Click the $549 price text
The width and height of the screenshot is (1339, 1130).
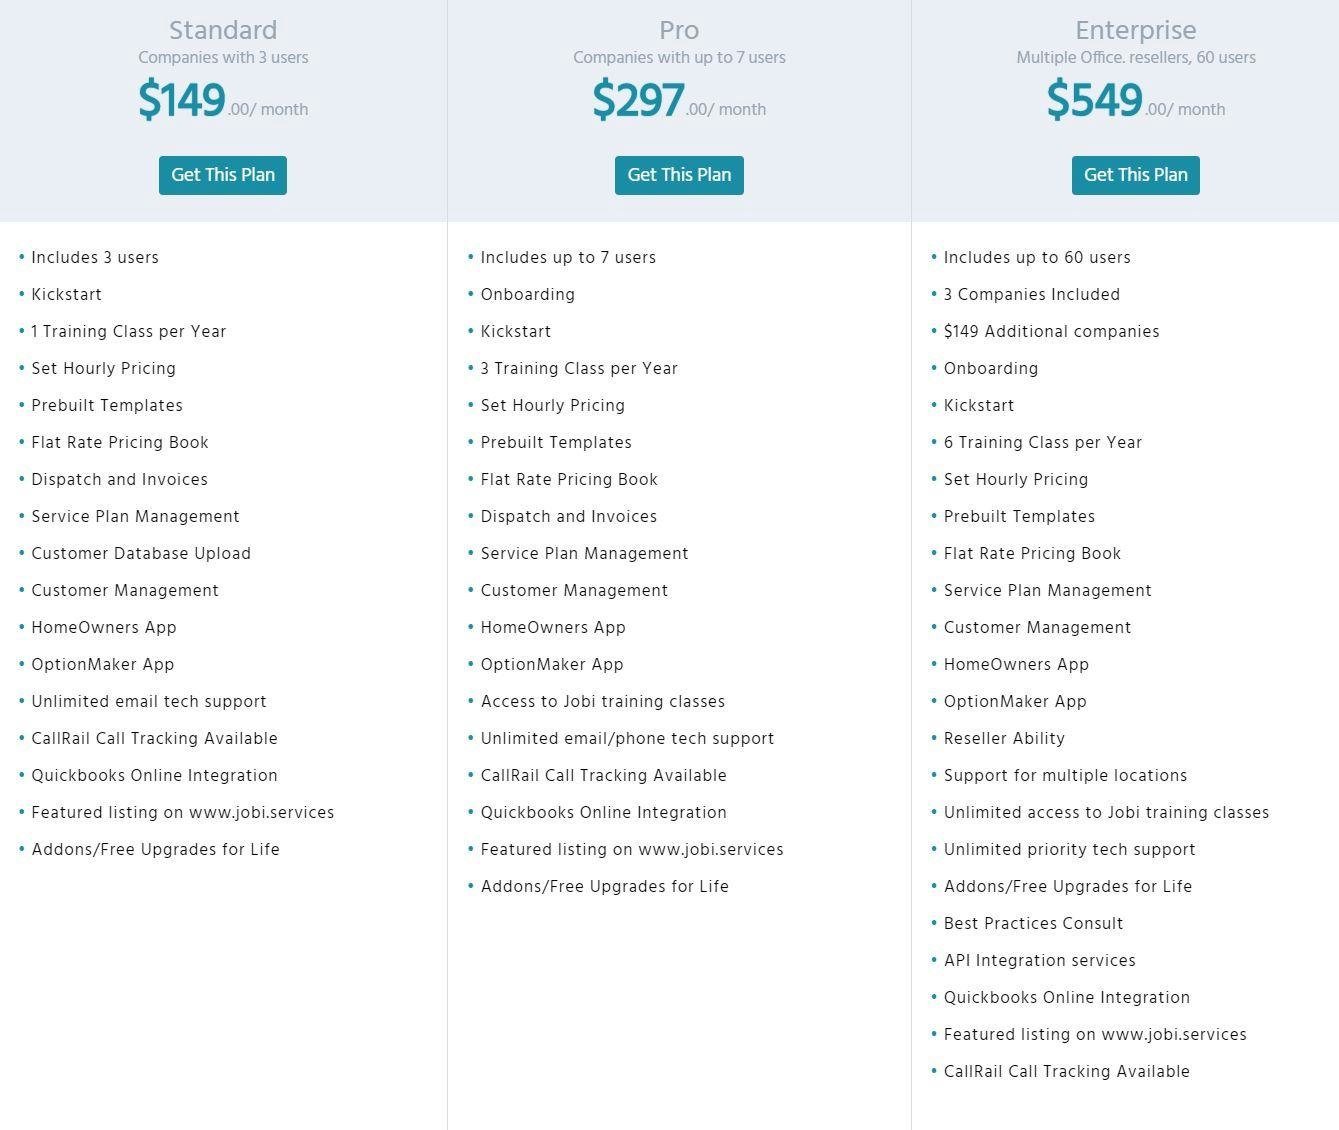pos(1095,100)
